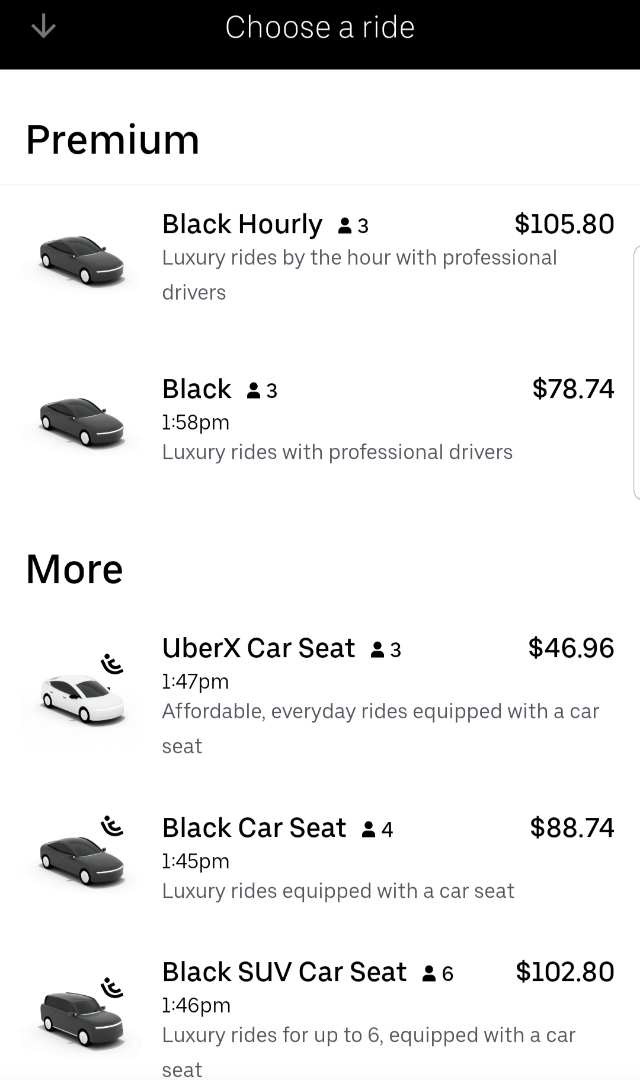Click the More section heading
The width and height of the screenshot is (640, 1080).
(x=74, y=568)
